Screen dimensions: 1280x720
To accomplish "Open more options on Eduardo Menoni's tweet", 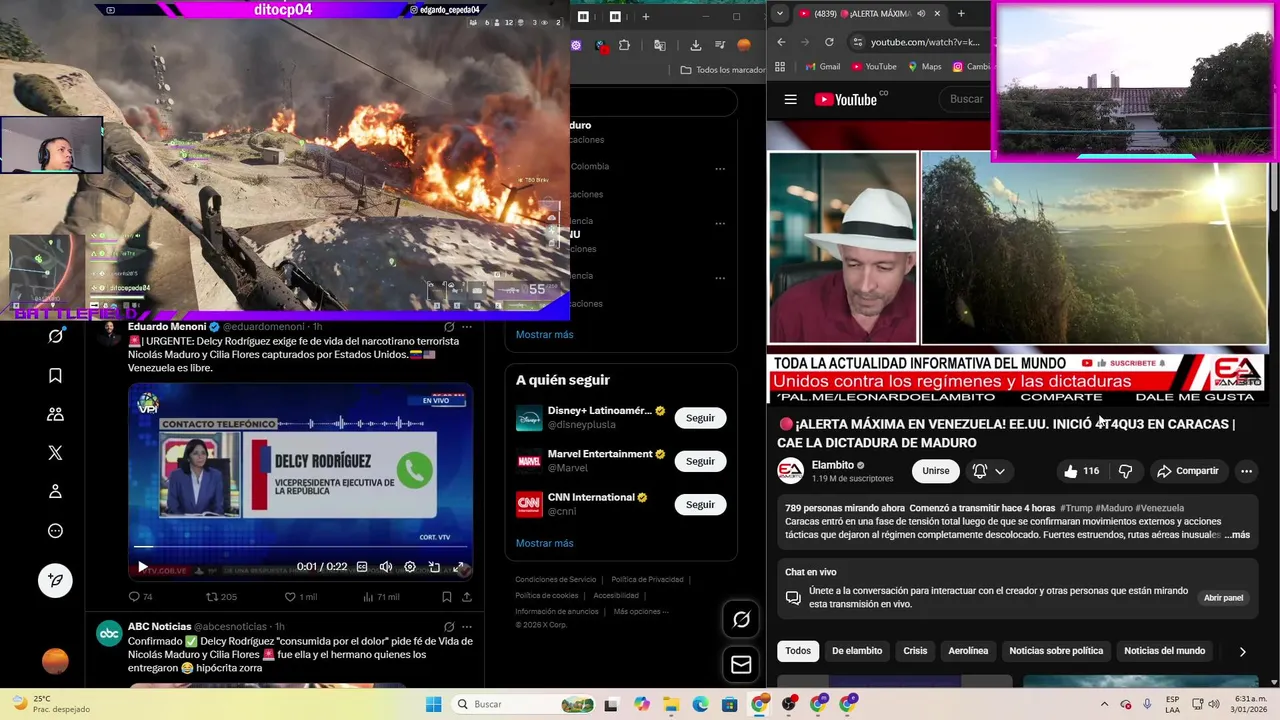I will (467, 327).
